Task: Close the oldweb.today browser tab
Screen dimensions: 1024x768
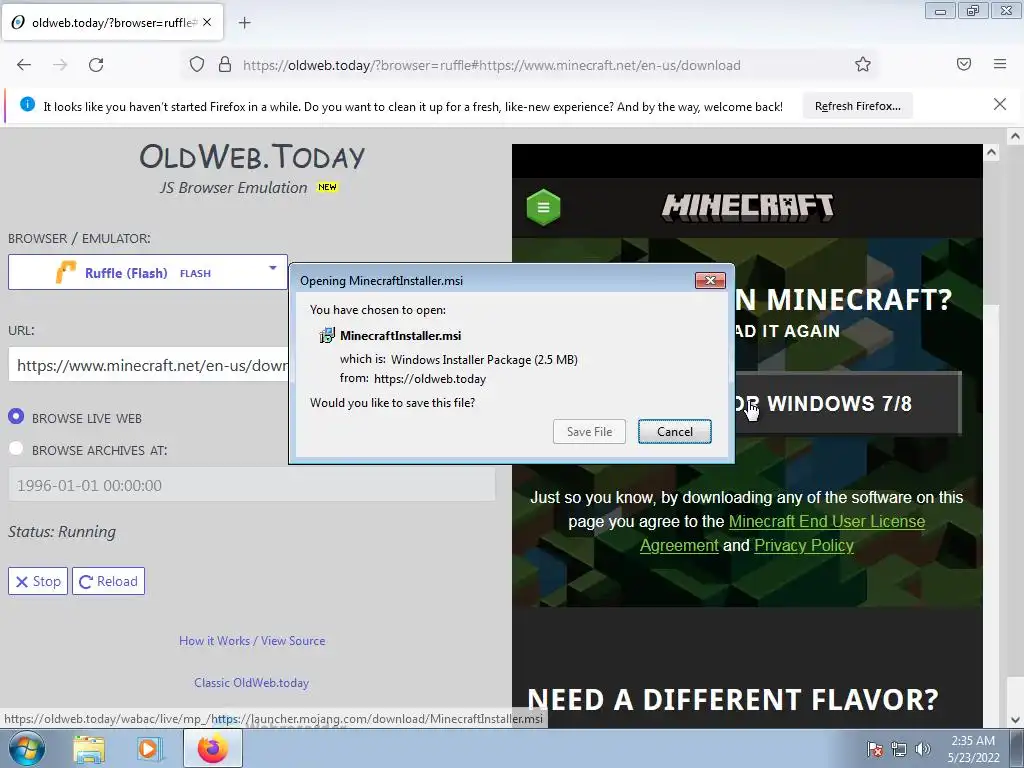Action: point(207,22)
